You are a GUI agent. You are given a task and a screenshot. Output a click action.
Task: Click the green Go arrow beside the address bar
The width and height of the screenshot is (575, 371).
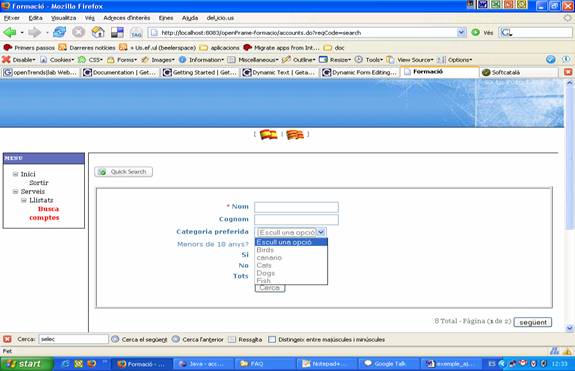point(475,32)
